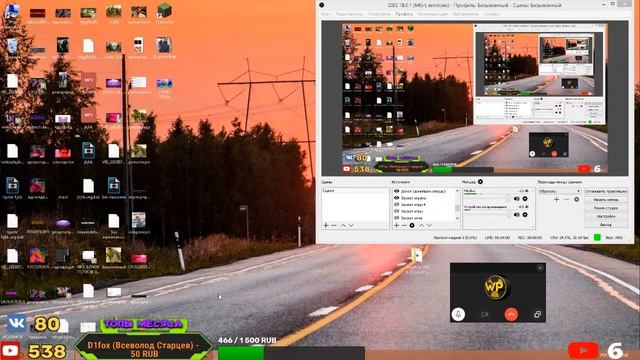Open OBS Настройки button

(x=606, y=216)
